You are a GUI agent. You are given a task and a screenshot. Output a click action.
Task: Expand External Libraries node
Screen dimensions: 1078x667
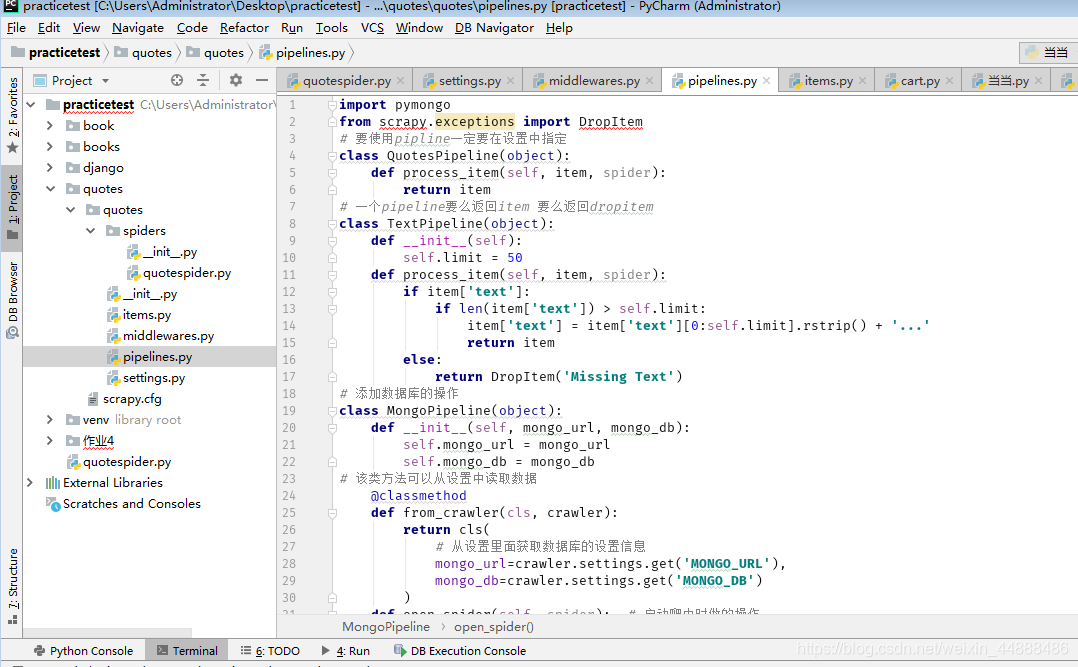(x=30, y=483)
